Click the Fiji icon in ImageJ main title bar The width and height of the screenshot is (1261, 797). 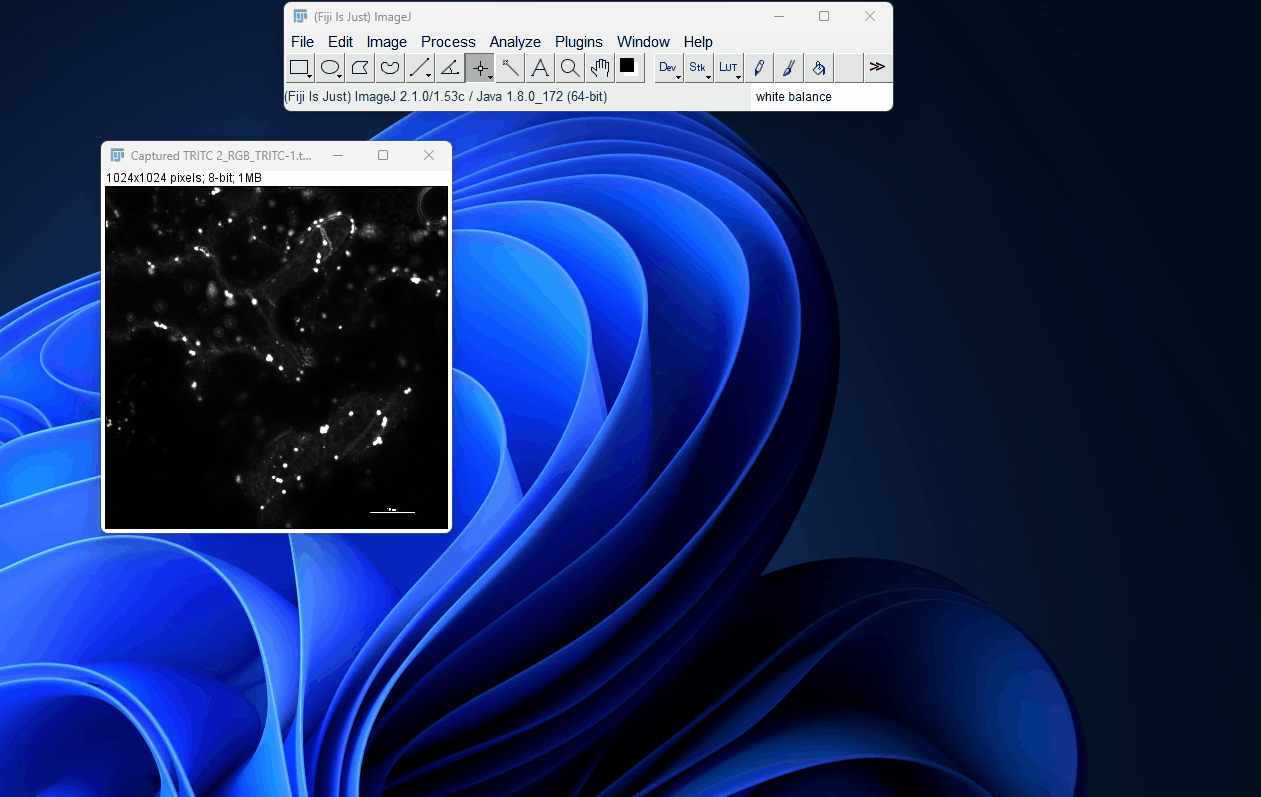(300, 16)
